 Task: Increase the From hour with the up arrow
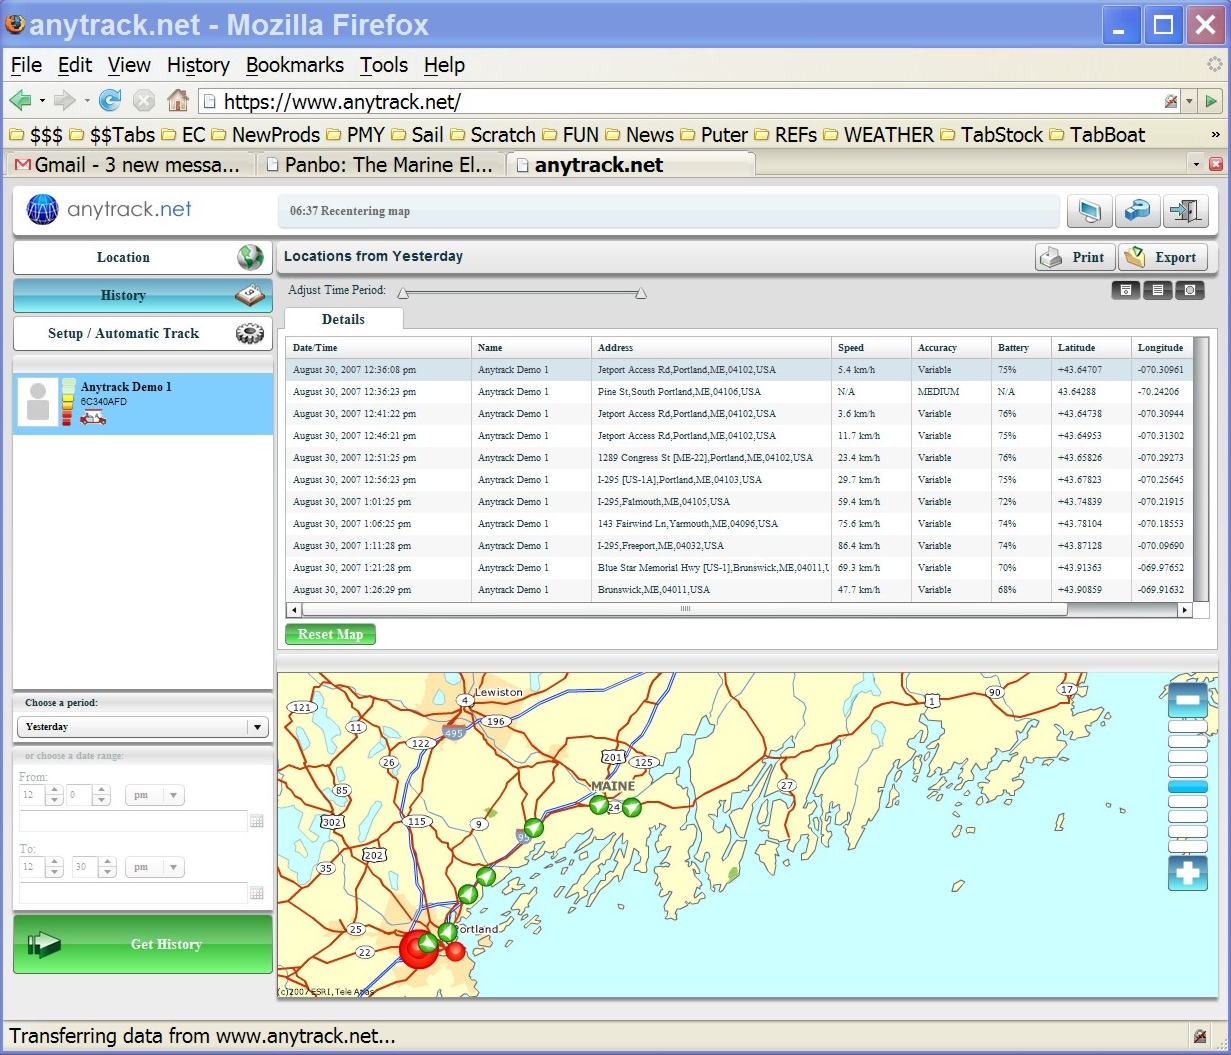pos(54,791)
